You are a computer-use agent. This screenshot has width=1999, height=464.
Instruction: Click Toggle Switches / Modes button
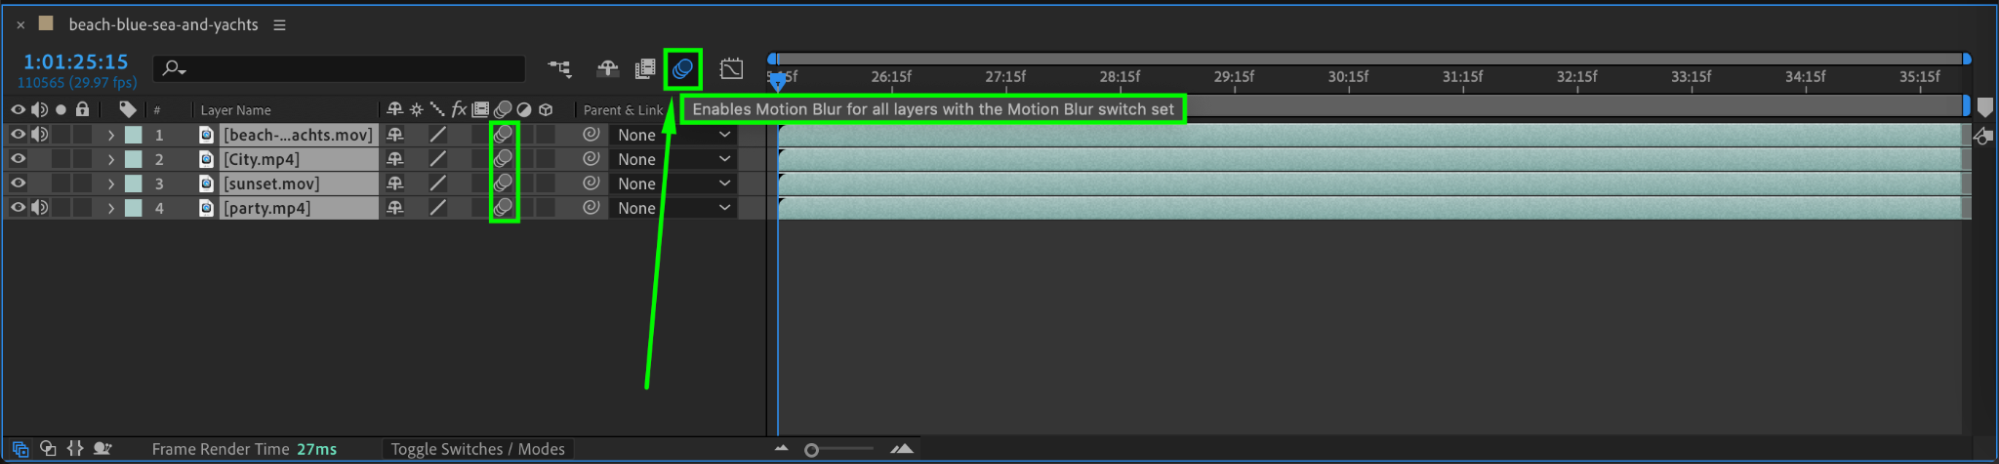[x=477, y=449]
